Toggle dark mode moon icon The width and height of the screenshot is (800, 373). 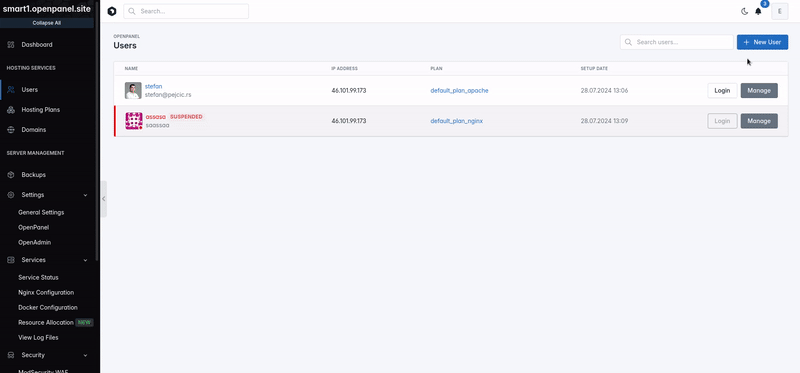(744, 12)
